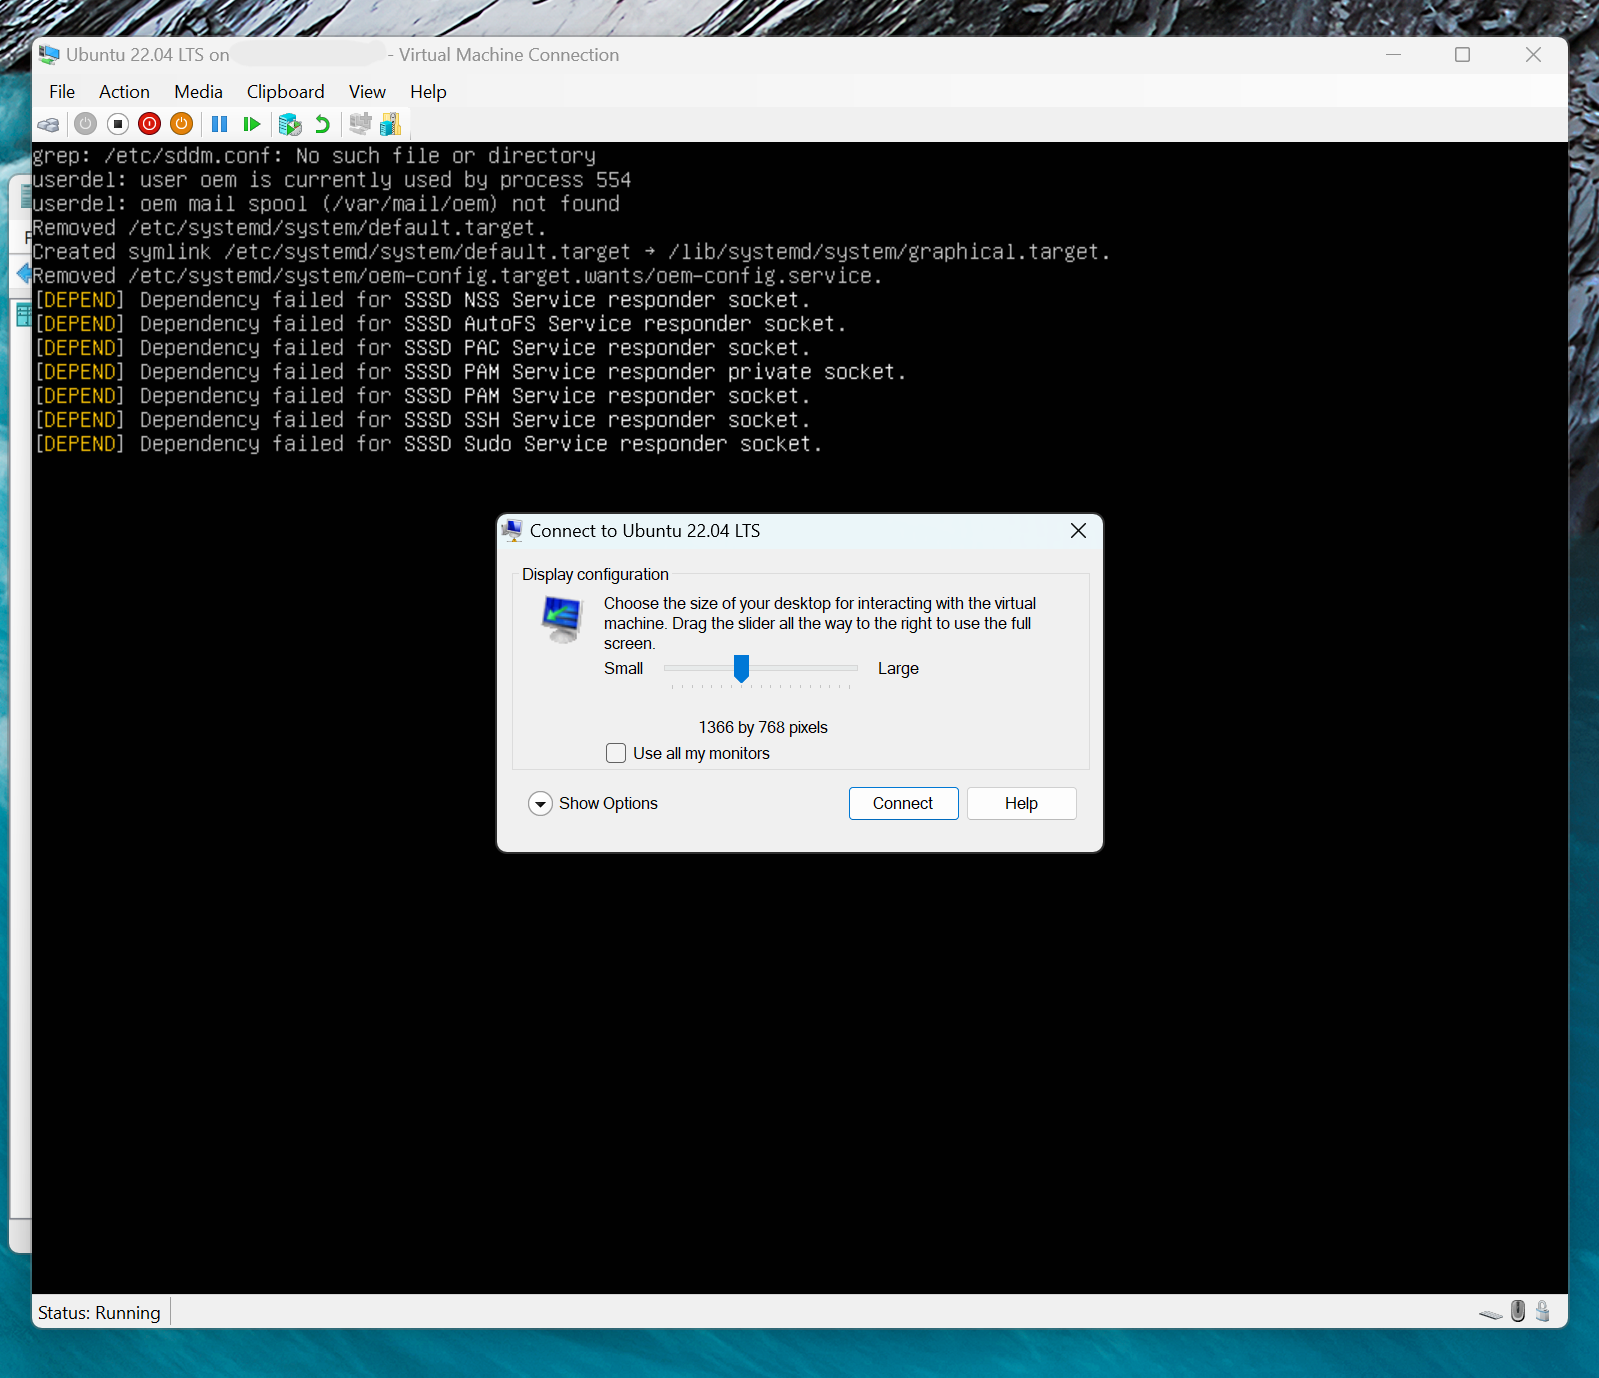
Task: Enable the Use all my monitors checkbox
Action: [x=616, y=753]
